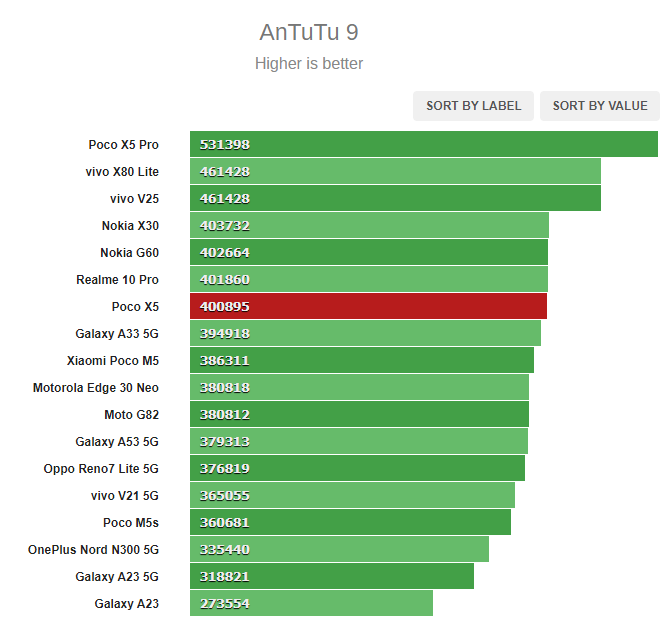The width and height of the screenshot is (667, 619).
Task: Click the 'Higher is better' subtitle
Action: [309, 63]
